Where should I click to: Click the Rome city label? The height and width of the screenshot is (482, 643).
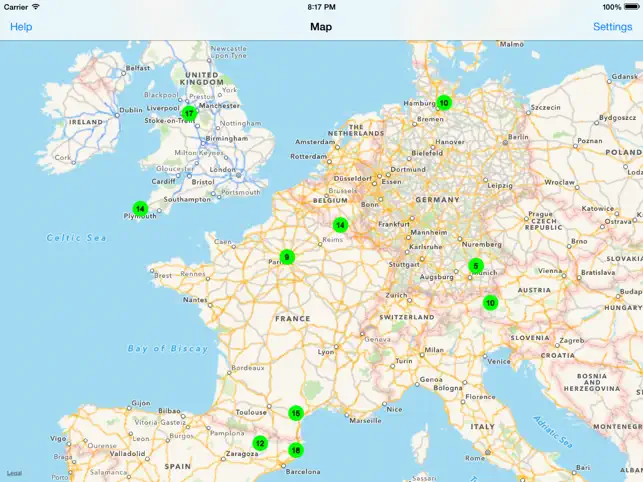click(475, 458)
